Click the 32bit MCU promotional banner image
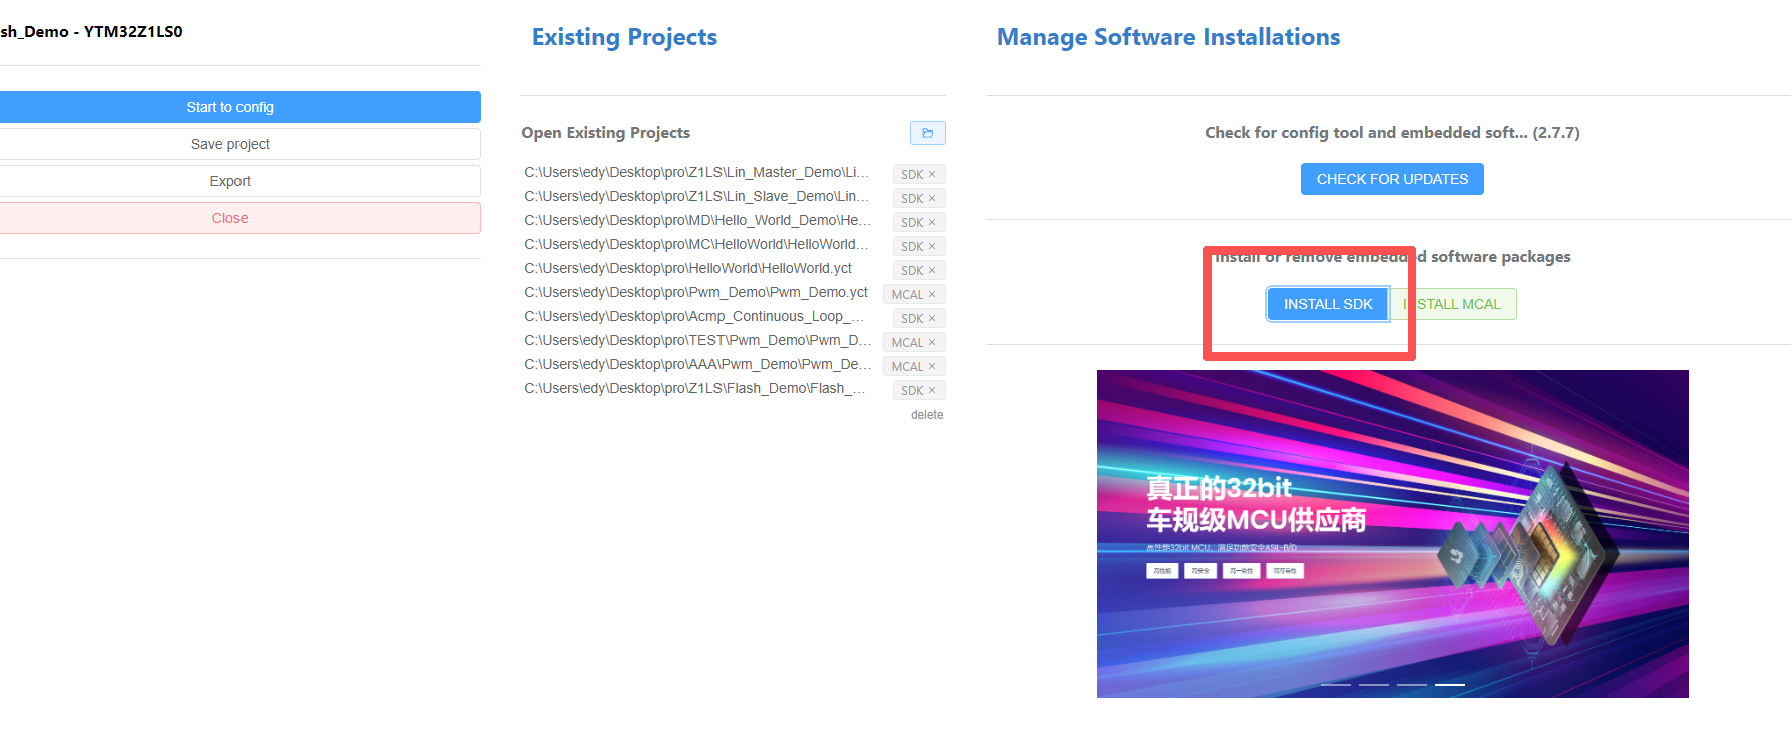Viewport: 1791px width, 744px height. point(1392,533)
